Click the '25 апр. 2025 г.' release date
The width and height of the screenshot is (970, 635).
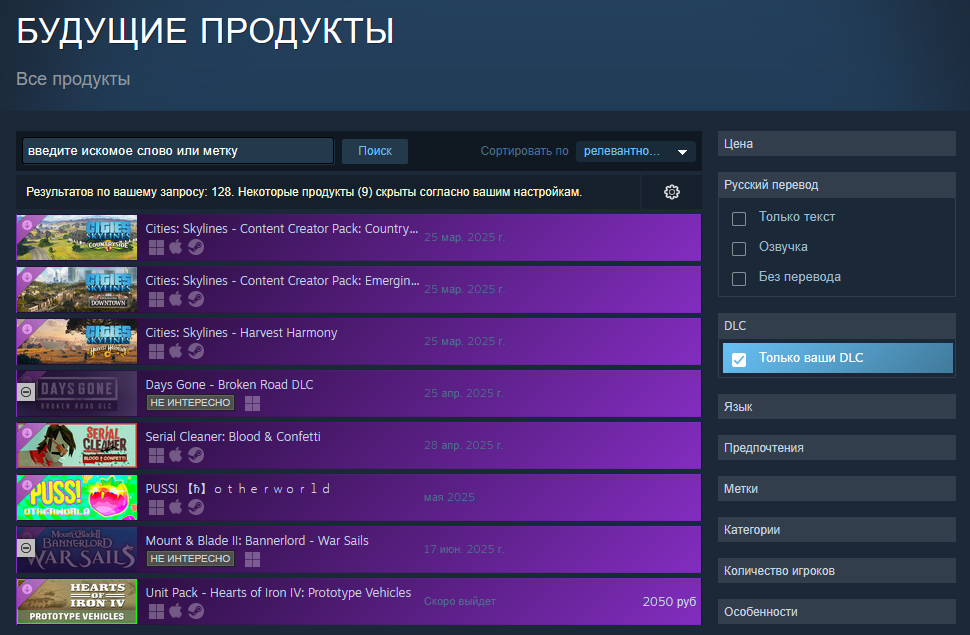tap(463, 393)
